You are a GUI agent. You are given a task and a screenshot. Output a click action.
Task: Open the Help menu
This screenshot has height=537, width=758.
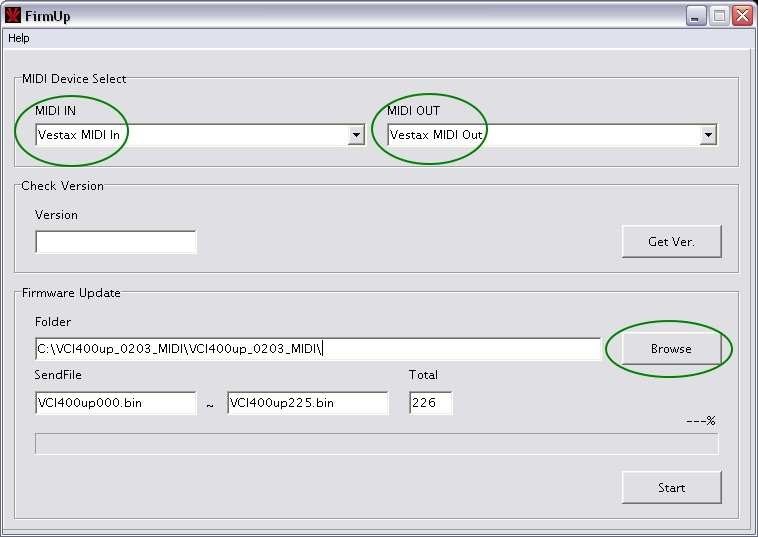[x=19, y=38]
